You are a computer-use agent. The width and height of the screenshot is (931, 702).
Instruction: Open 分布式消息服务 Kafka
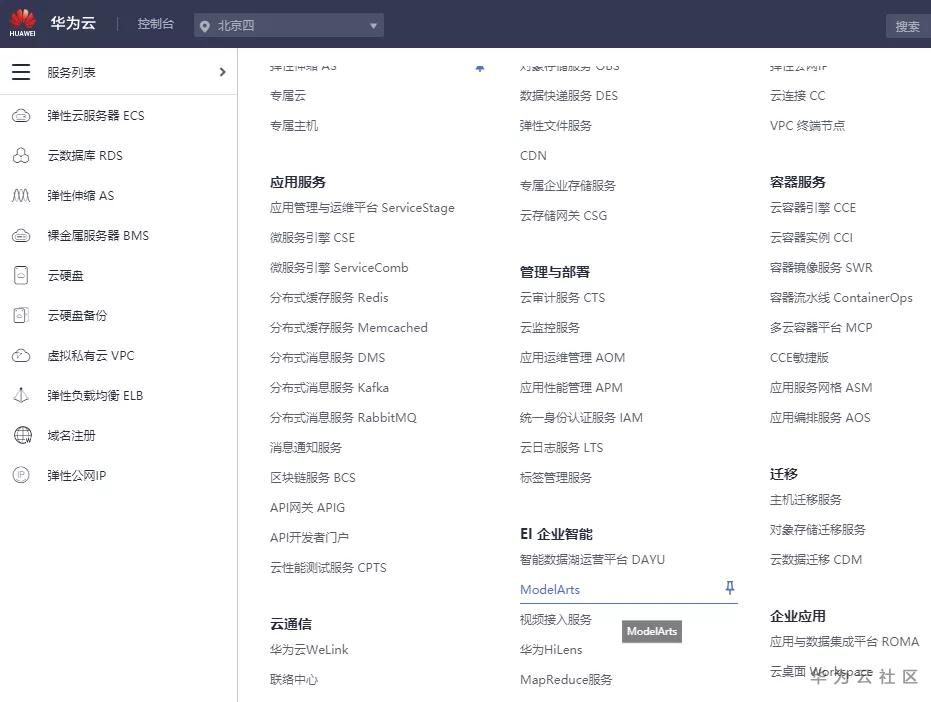pyautogui.click(x=330, y=388)
